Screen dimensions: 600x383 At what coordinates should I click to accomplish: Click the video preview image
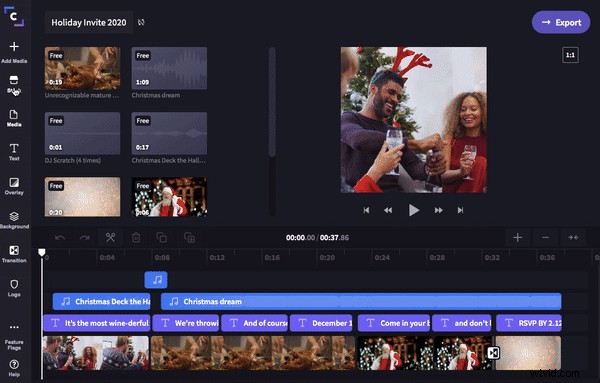tap(414, 120)
